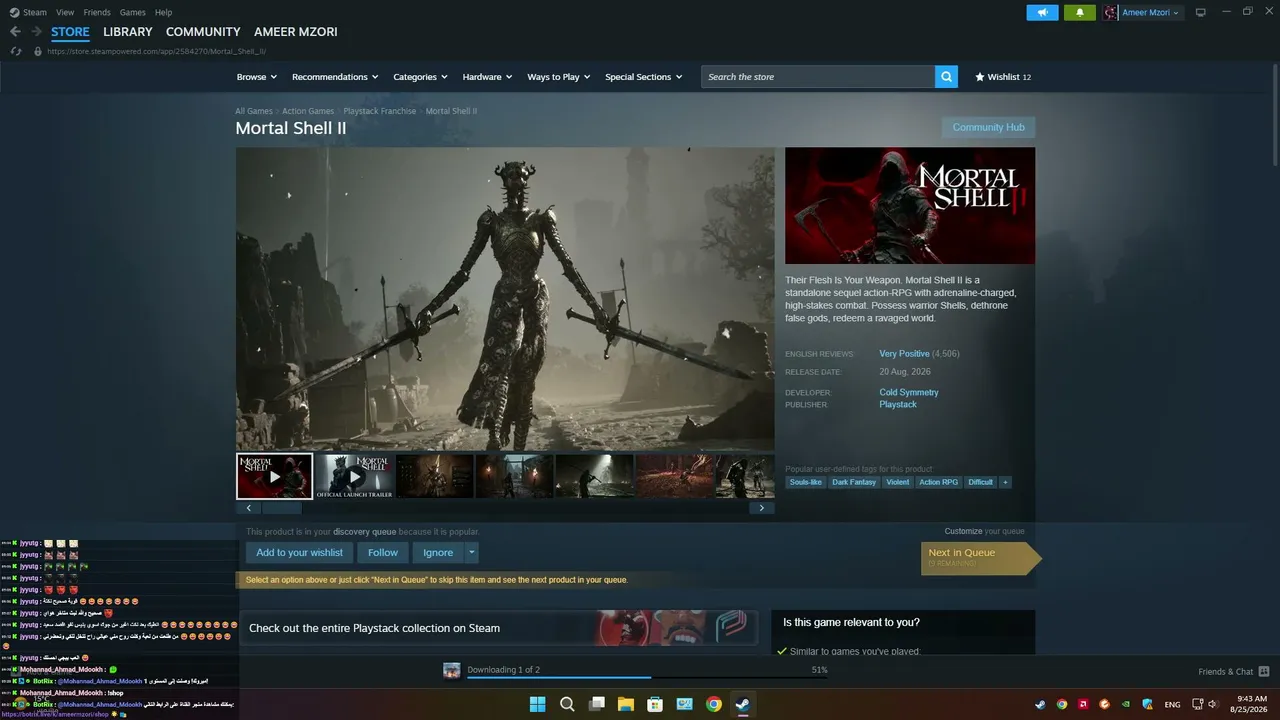Play the Official Launch Trailer thumbnail
Screen dimensions: 1280x720
click(x=354, y=476)
